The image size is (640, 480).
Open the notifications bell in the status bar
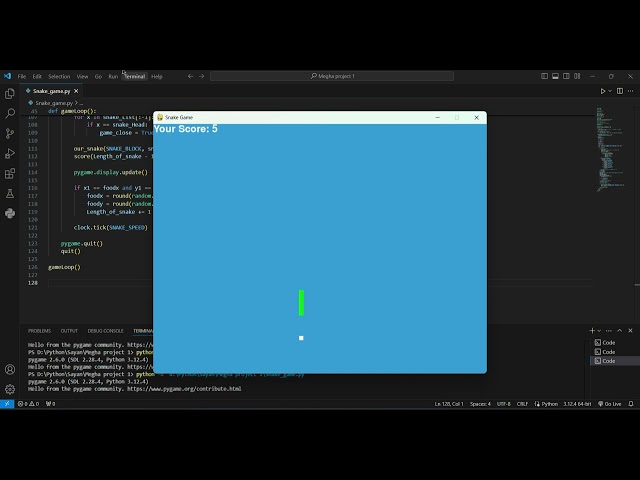pyautogui.click(x=631, y=404)
